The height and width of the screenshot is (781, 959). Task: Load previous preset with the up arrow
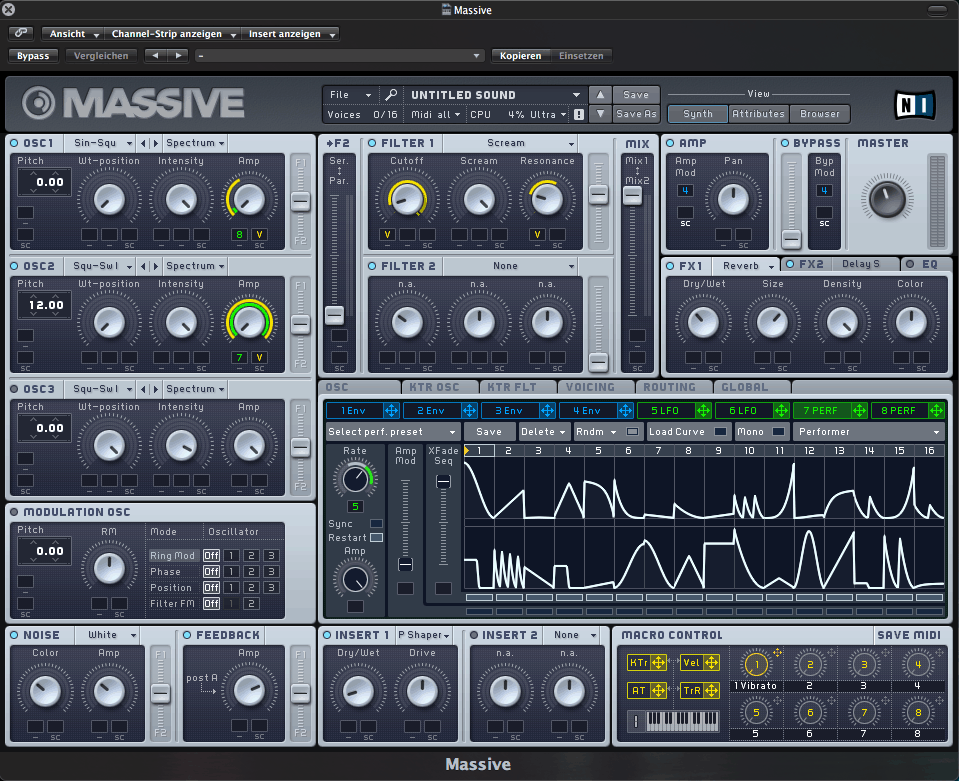[x=599, y=95]
